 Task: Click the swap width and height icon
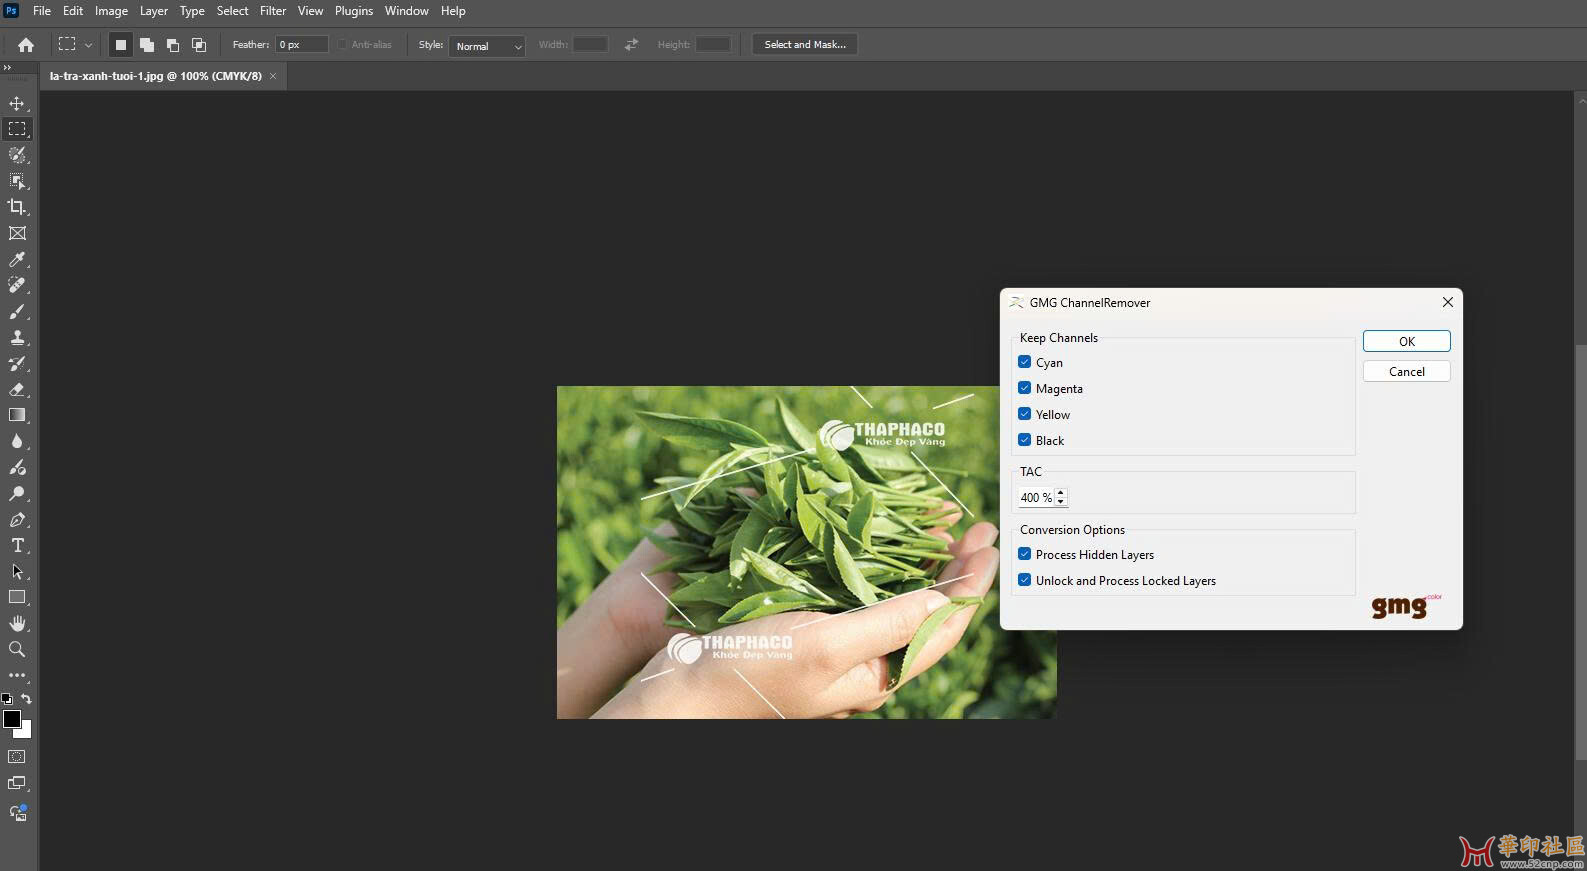tap(631, 44)
